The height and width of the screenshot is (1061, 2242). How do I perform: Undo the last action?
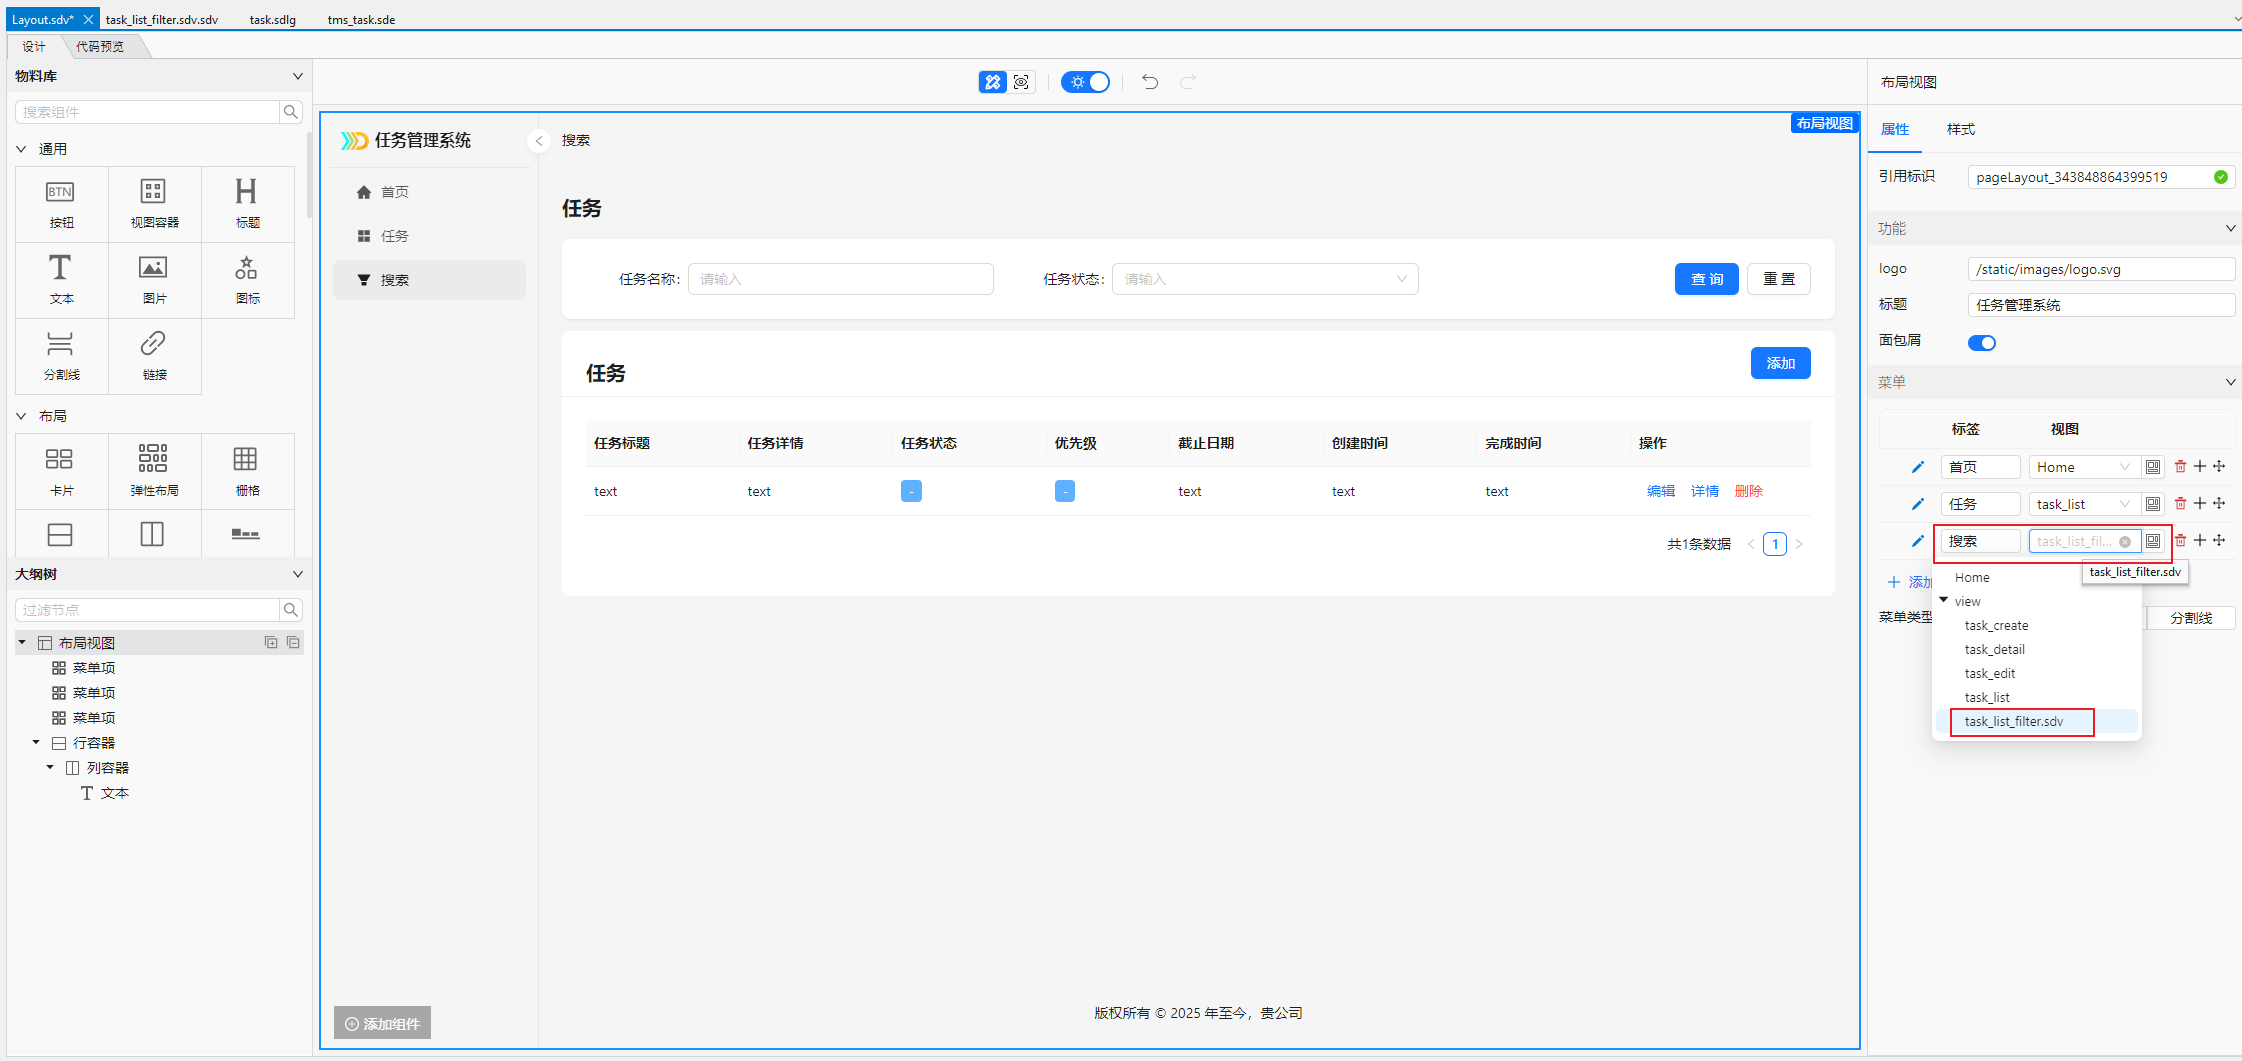point(1150,82)
